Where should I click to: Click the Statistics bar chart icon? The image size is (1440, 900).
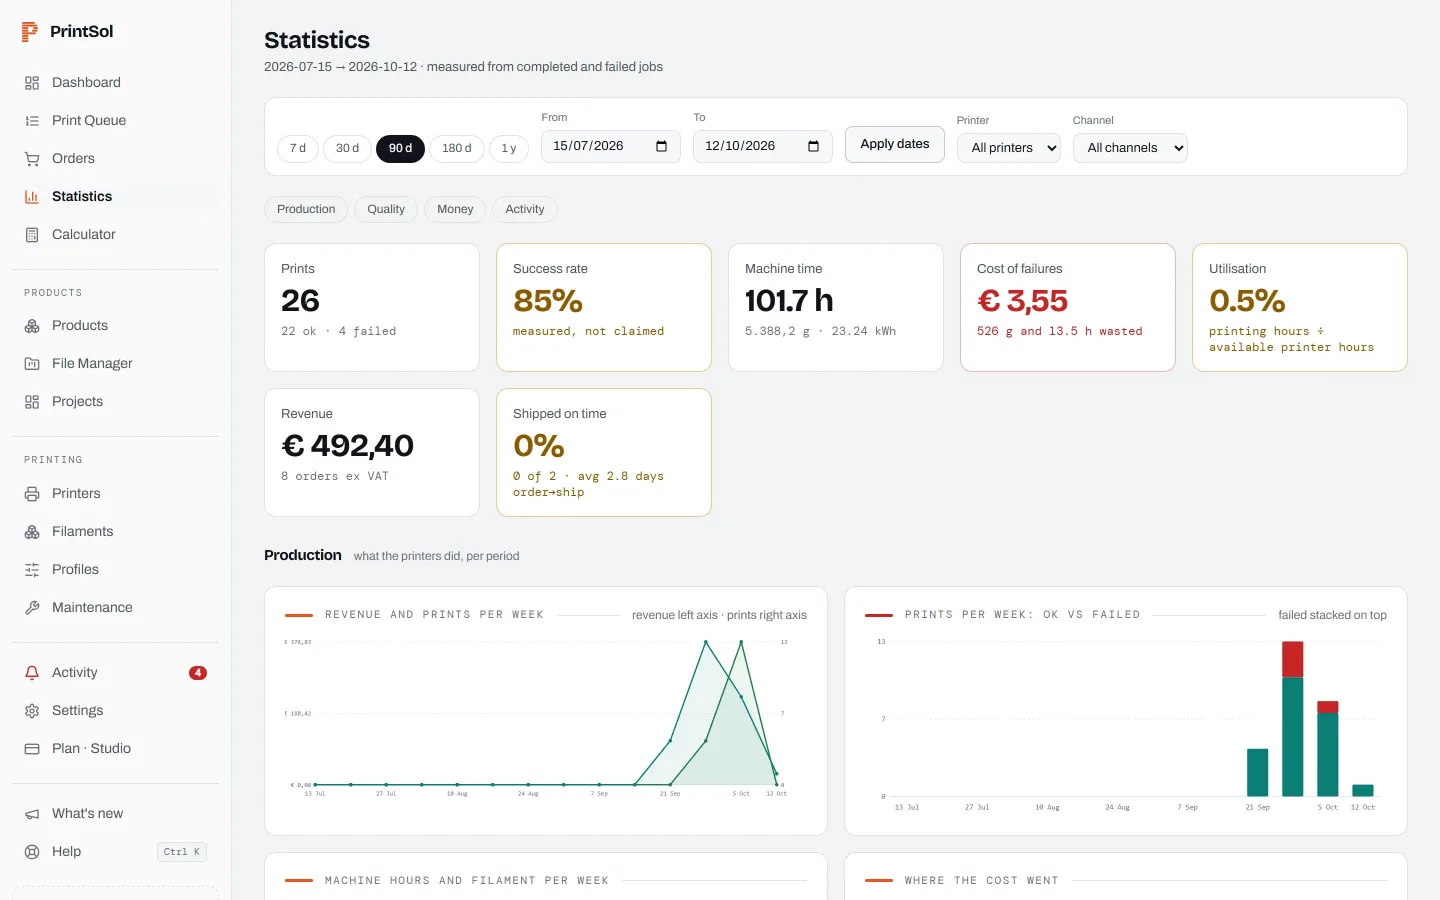[32, 197]
